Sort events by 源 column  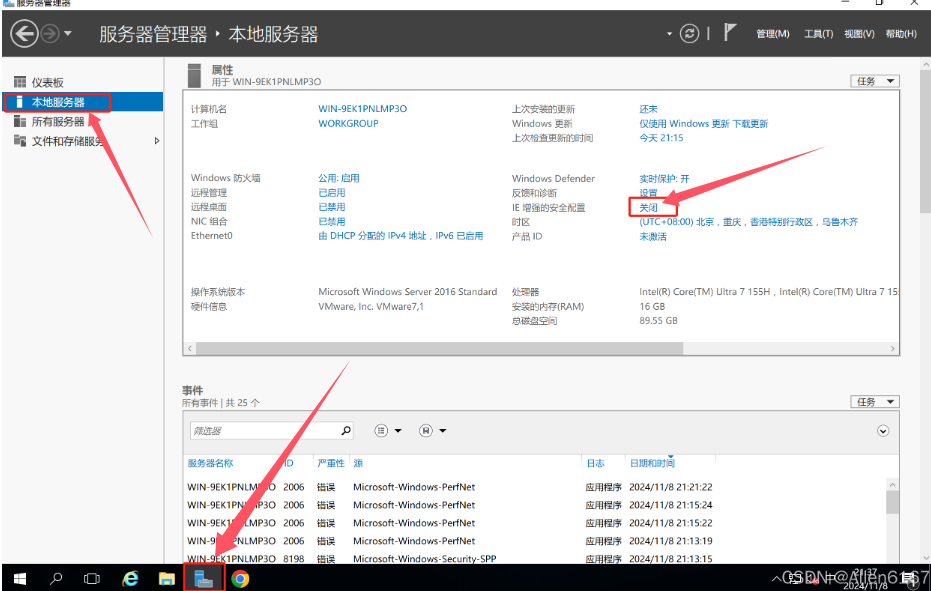tap(358, 463)
